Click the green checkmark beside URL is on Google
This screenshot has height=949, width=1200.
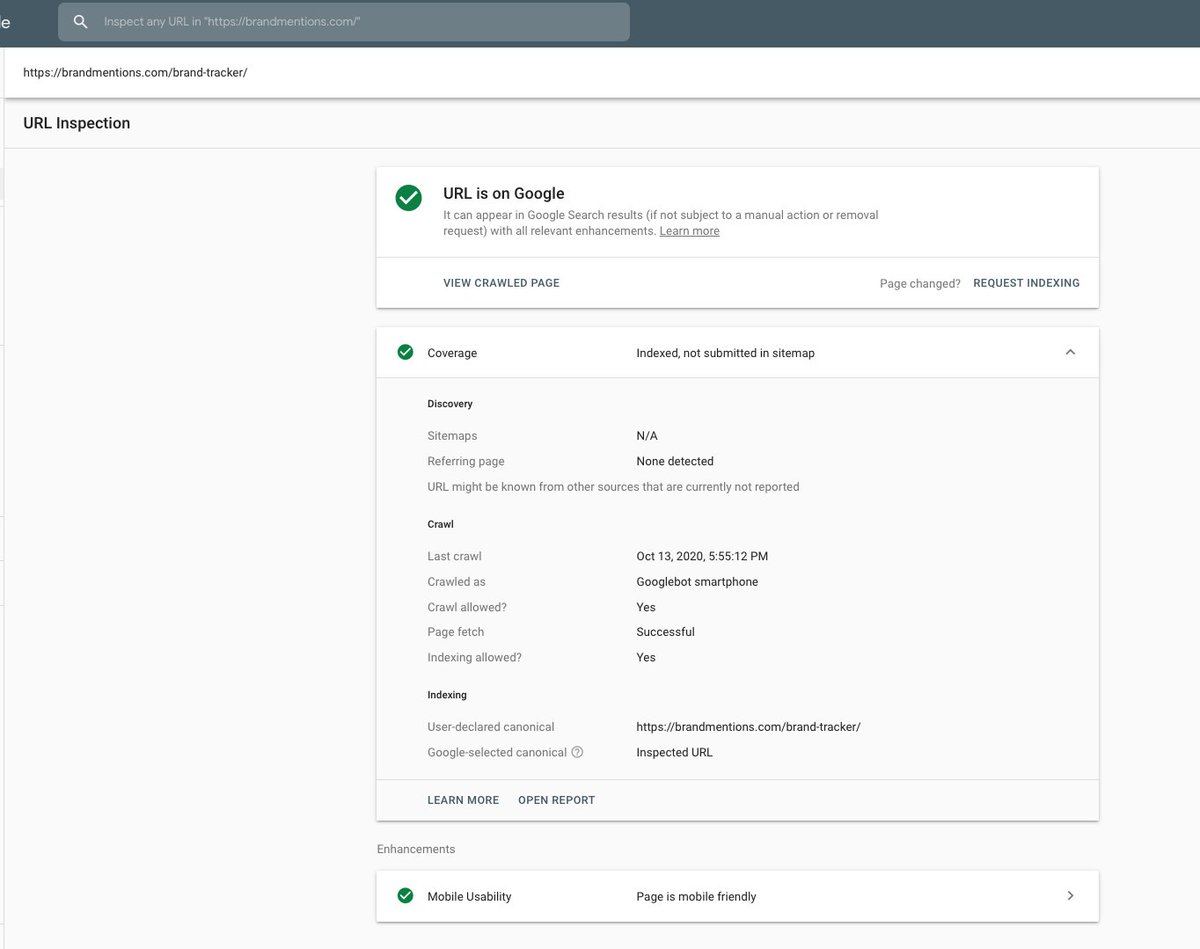[408, 198]
